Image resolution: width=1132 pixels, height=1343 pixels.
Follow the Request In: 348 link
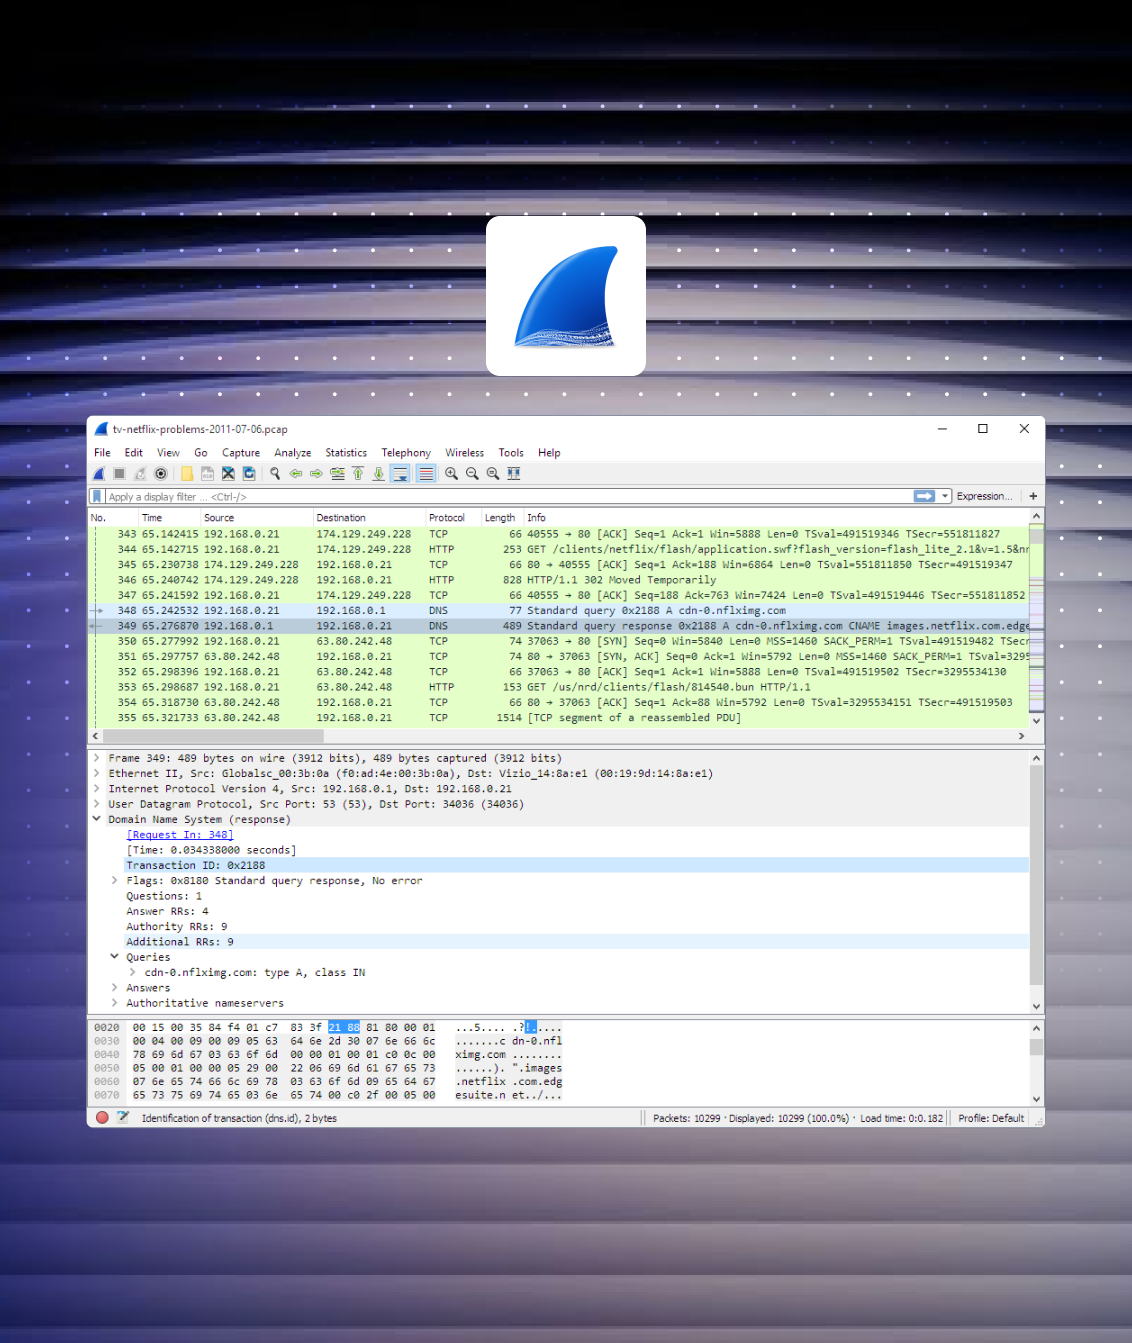point(180,835)
